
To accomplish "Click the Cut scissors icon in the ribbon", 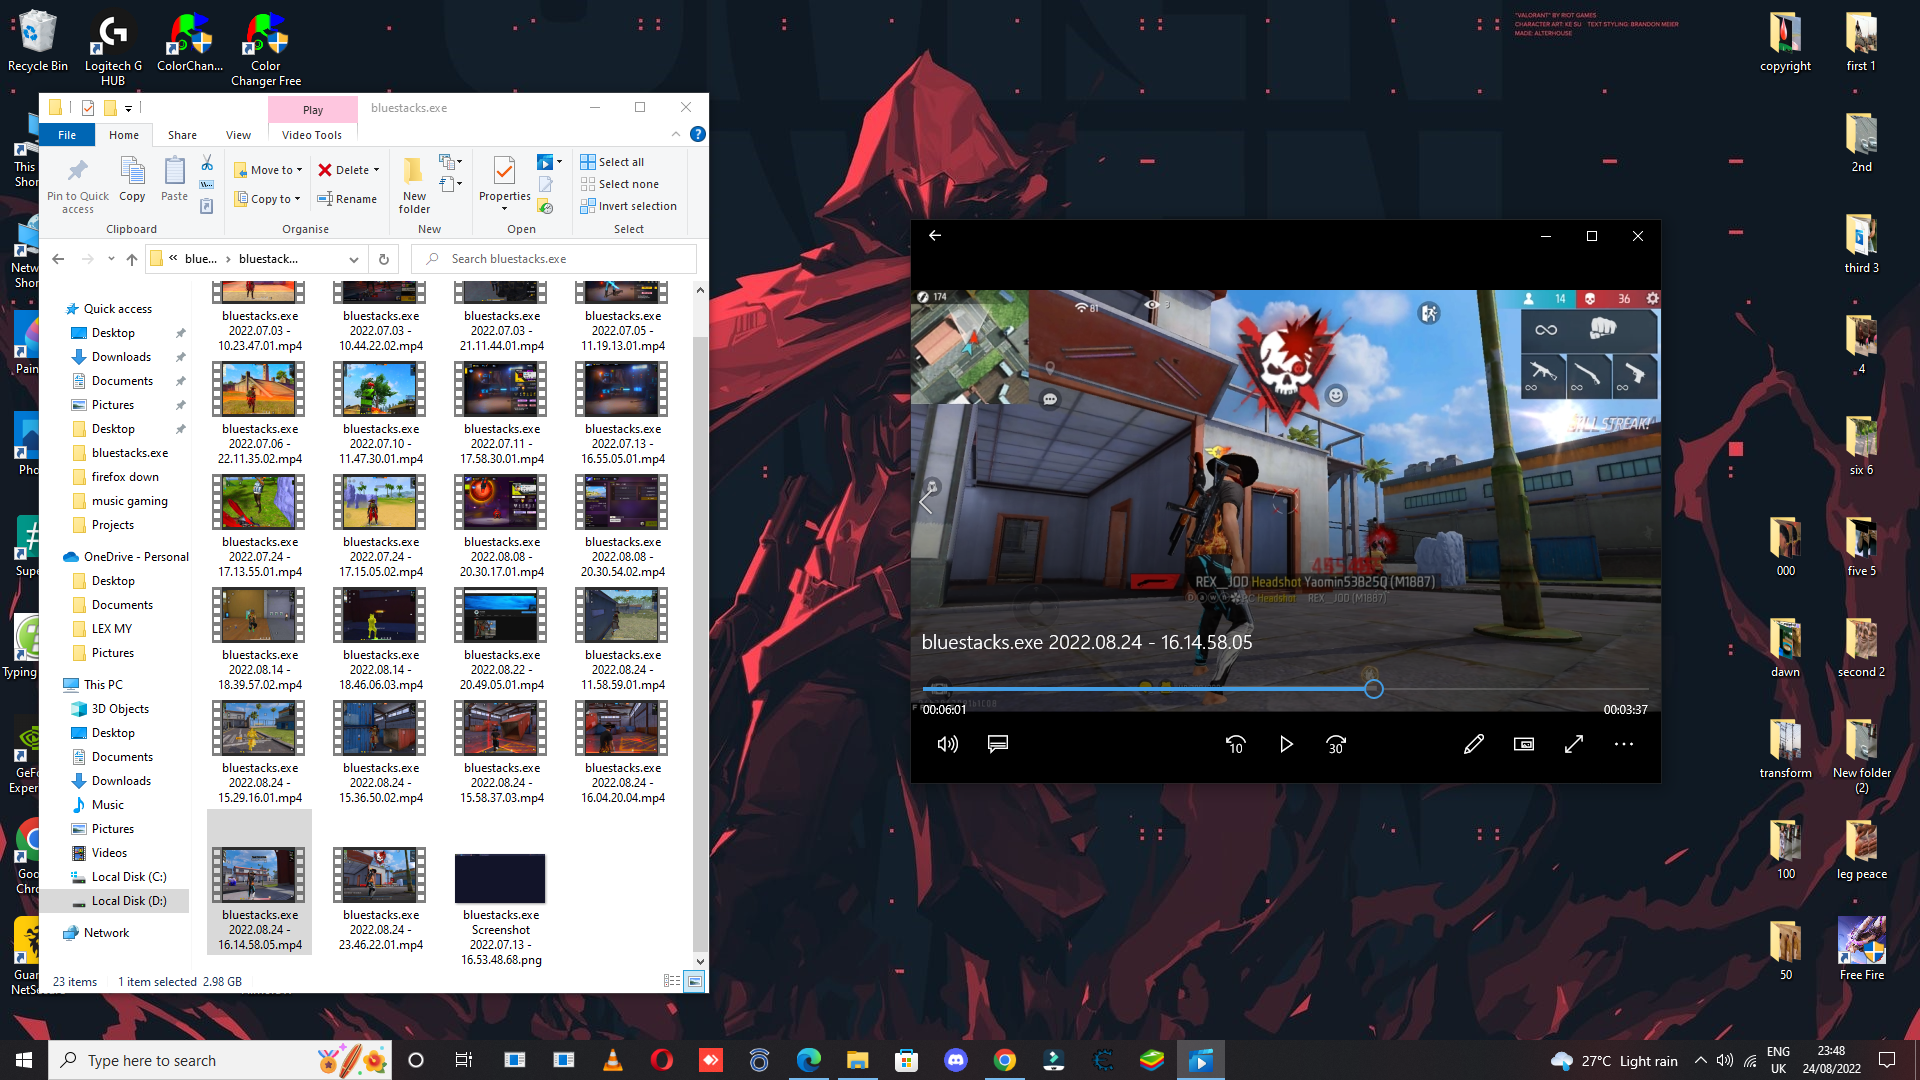I will [x=207, y=163].
